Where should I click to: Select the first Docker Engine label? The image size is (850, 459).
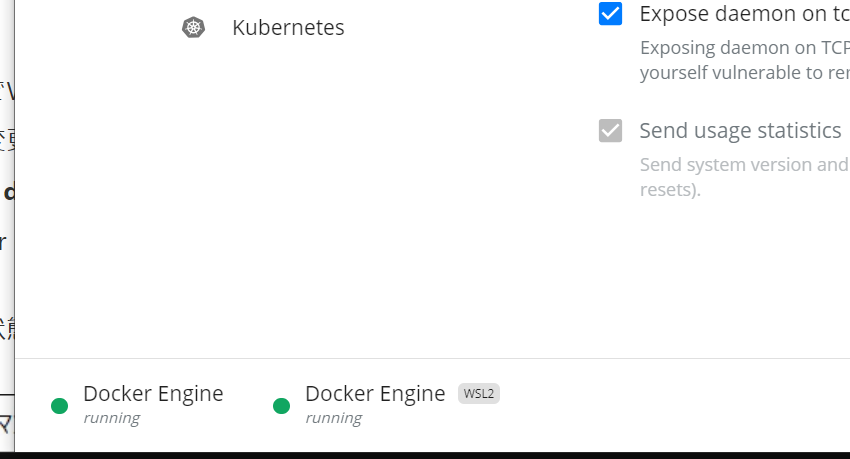tap(153, 393)
